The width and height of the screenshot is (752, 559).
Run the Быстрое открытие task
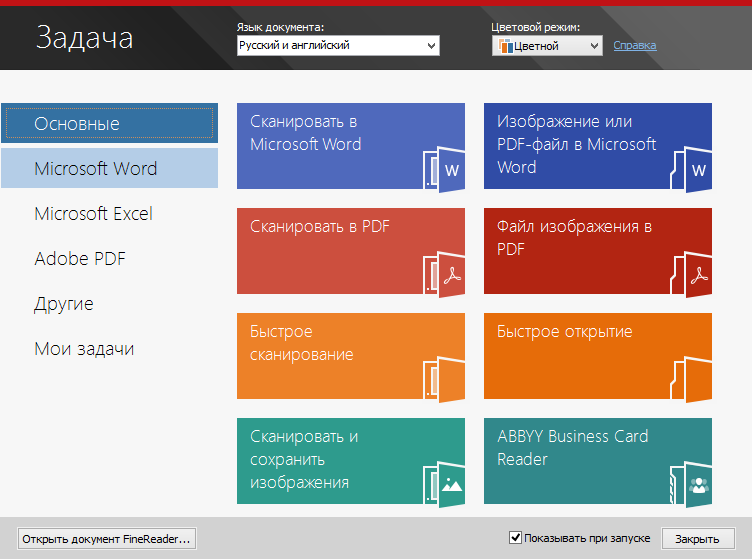tap(598, 356)
